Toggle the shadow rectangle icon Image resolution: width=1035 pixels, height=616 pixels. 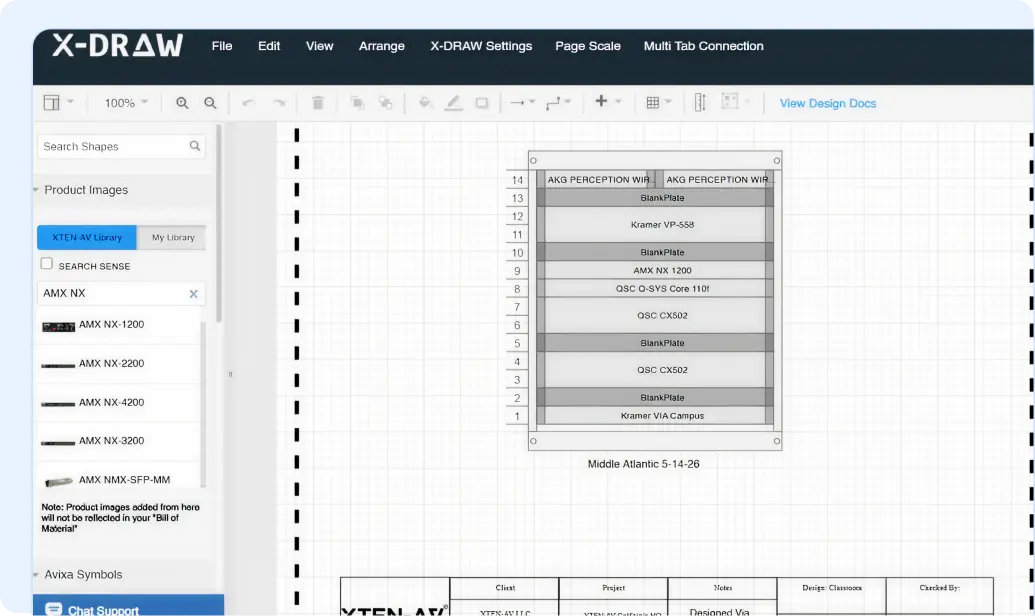pyautogui.click(x=482, y=103)
